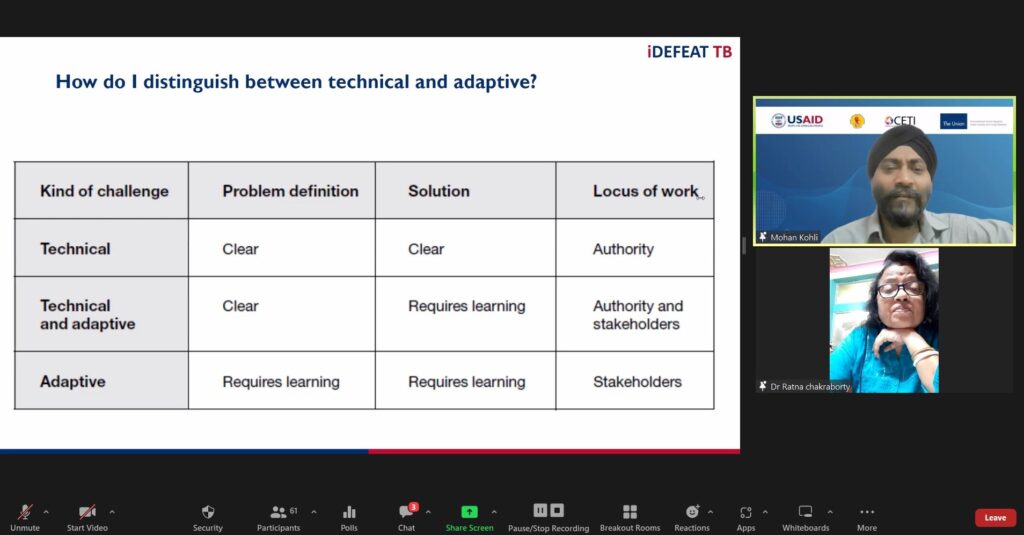The width and height of the screenshot is (1024, 535).
Task: Select Mohan Kohli's video tile
Action: click(884, 171)
